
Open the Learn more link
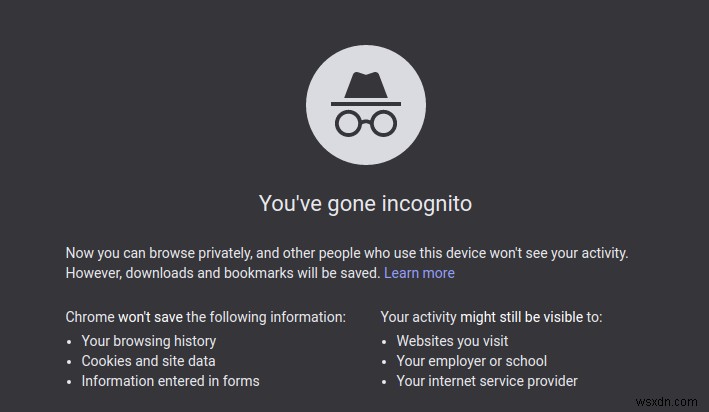tap(419, 273)
